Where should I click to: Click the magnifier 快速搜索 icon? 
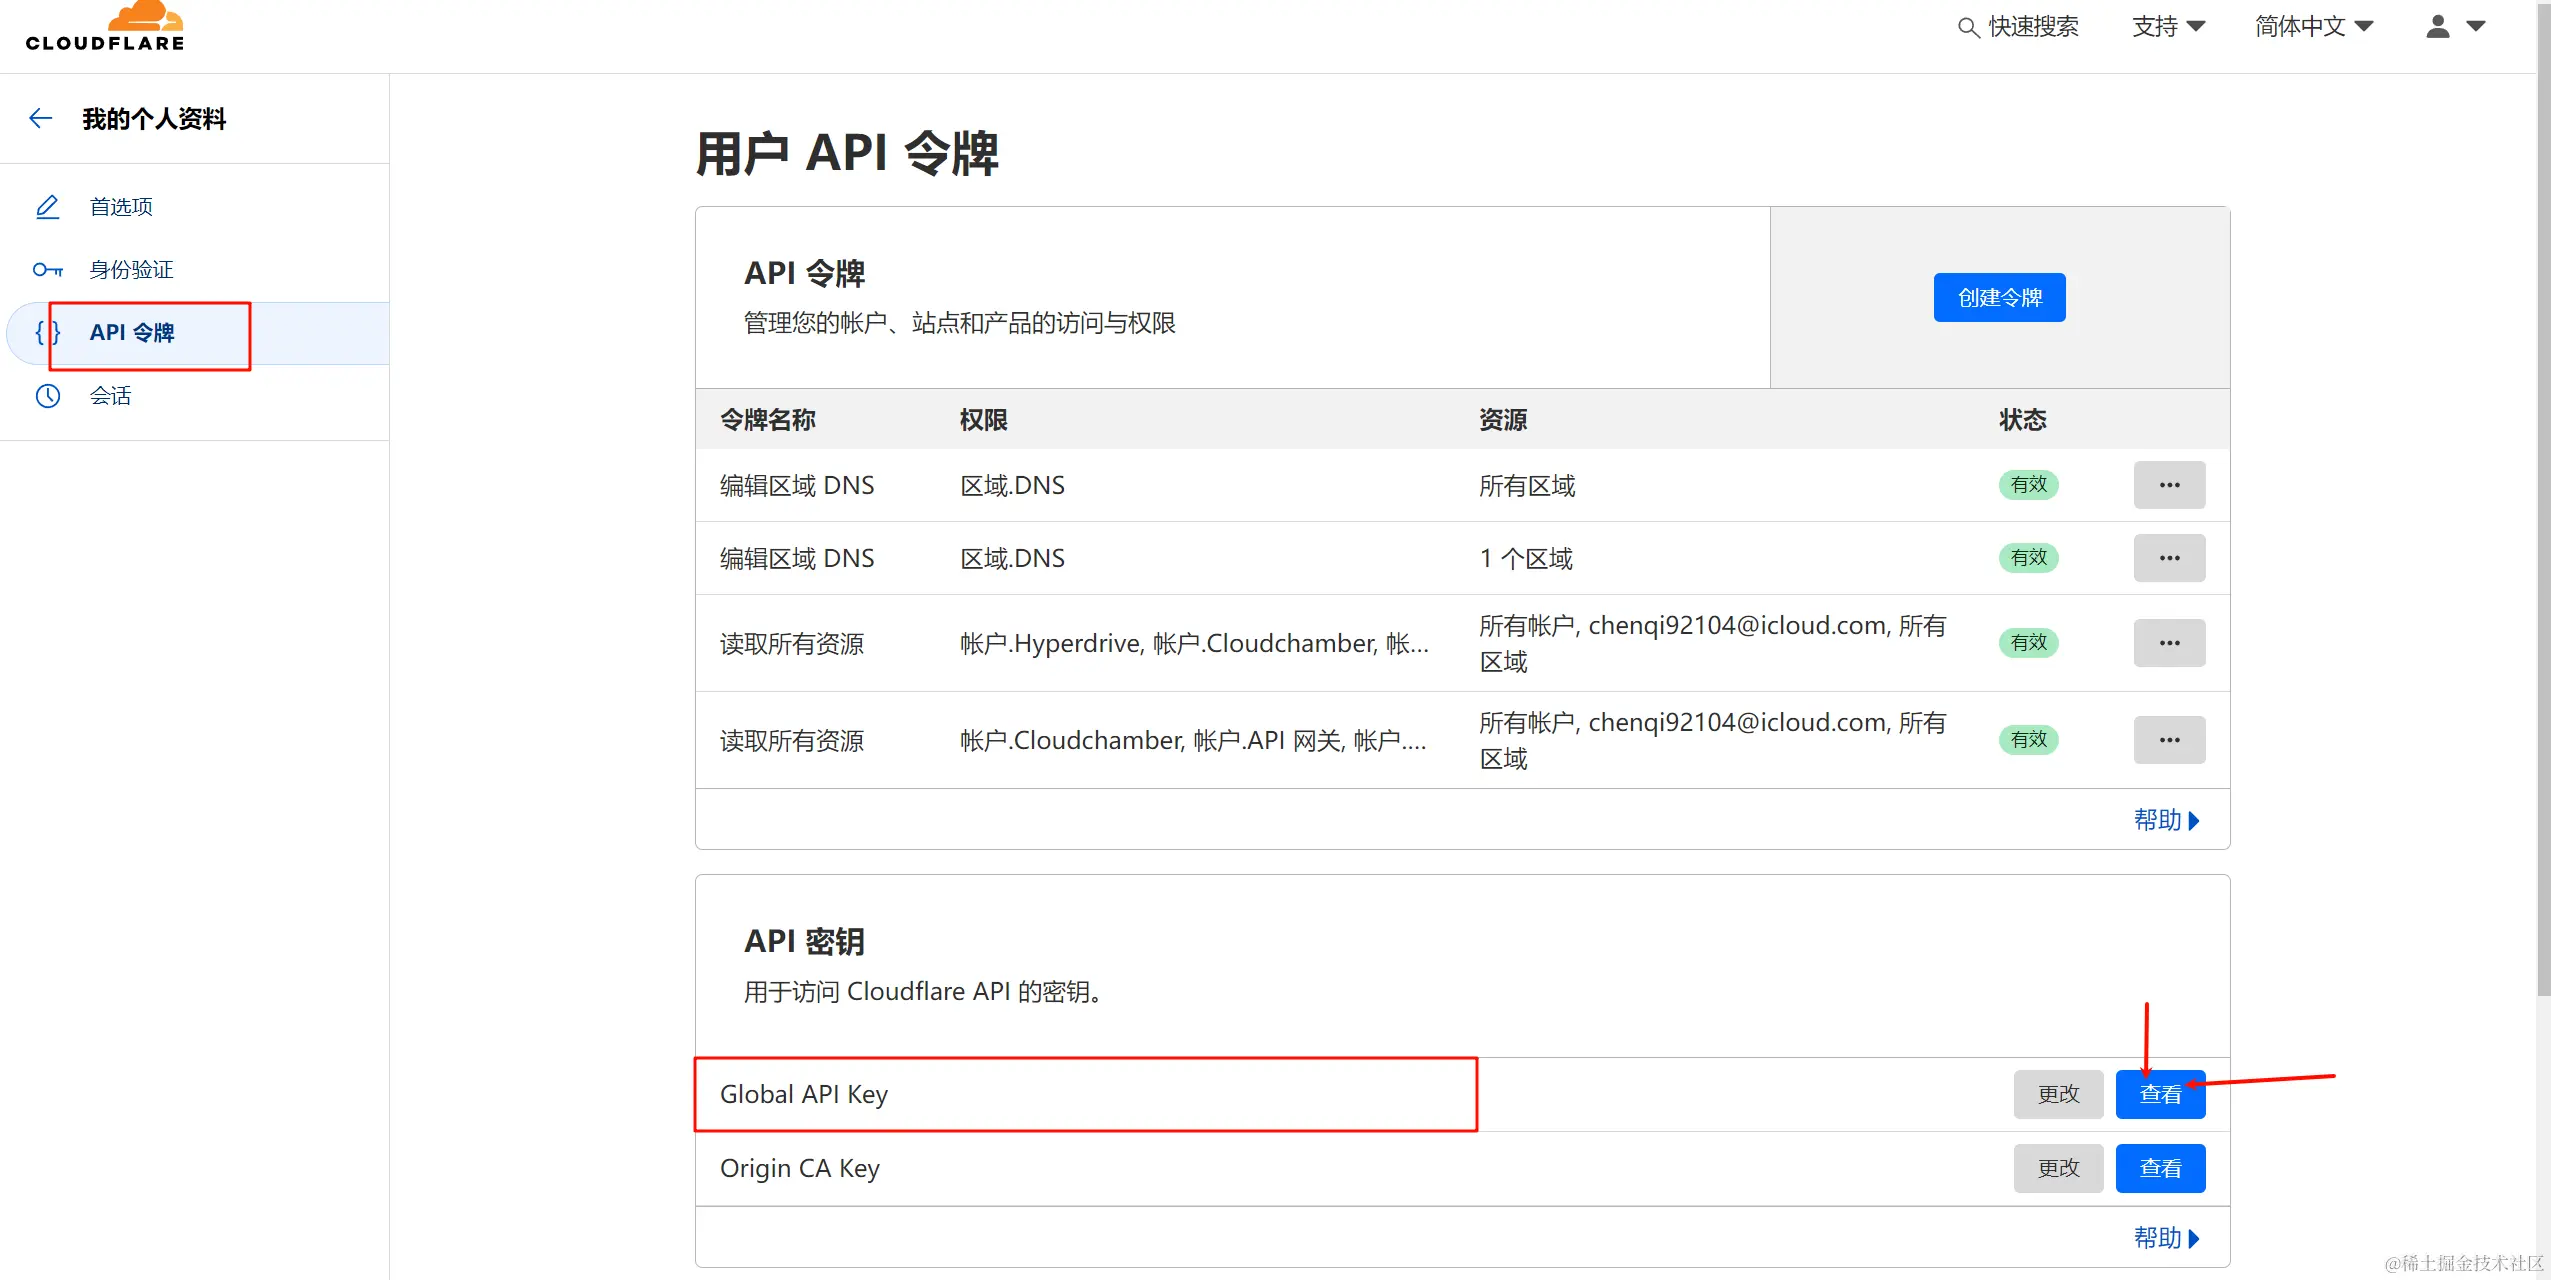pyautogui.click(x=1967, y=27)
